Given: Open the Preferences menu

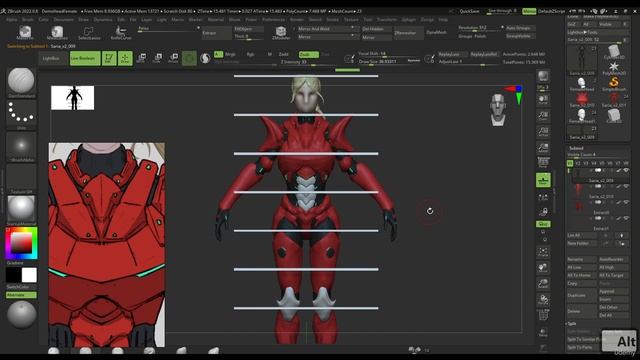Looking at the screenshot, I should point(273,20).
